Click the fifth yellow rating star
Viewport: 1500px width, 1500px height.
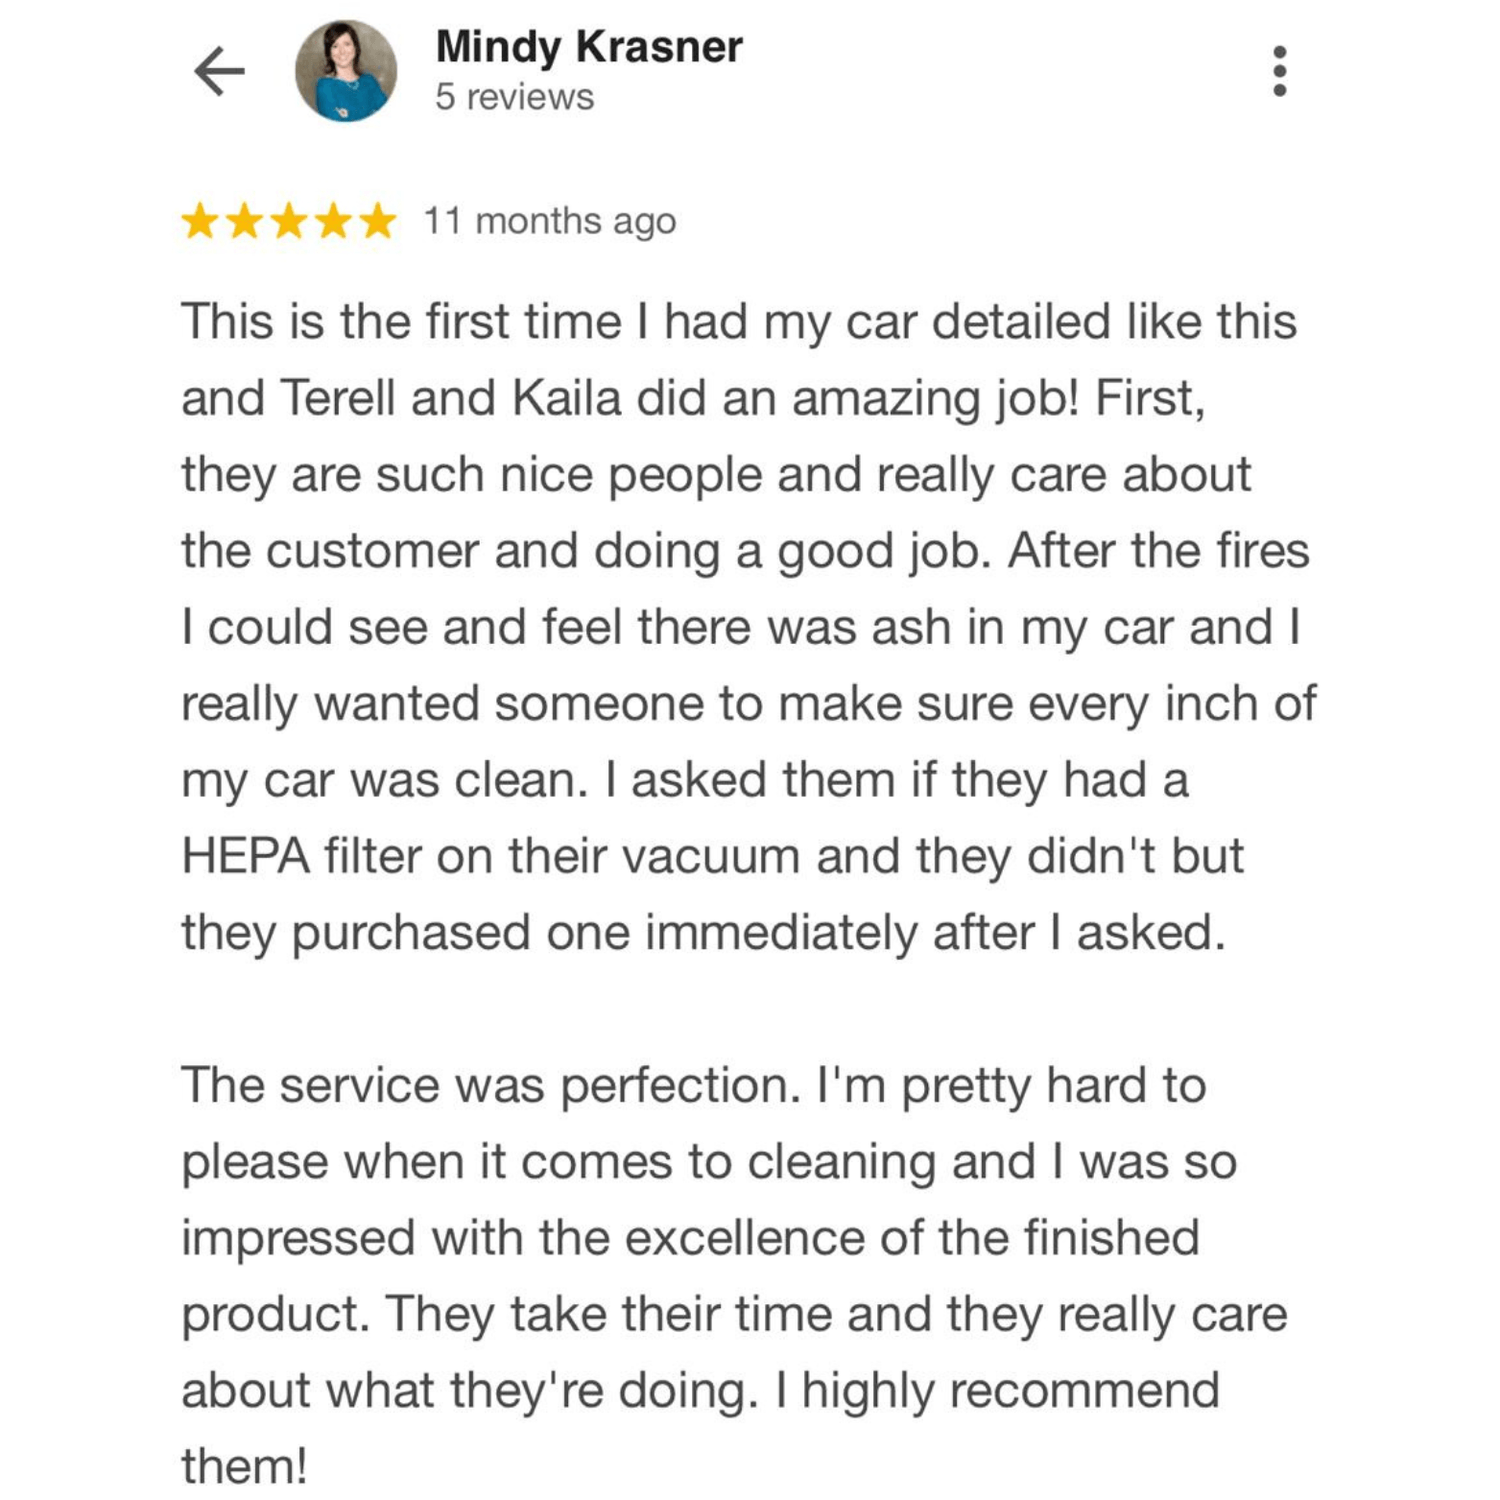tap(378, 221)
